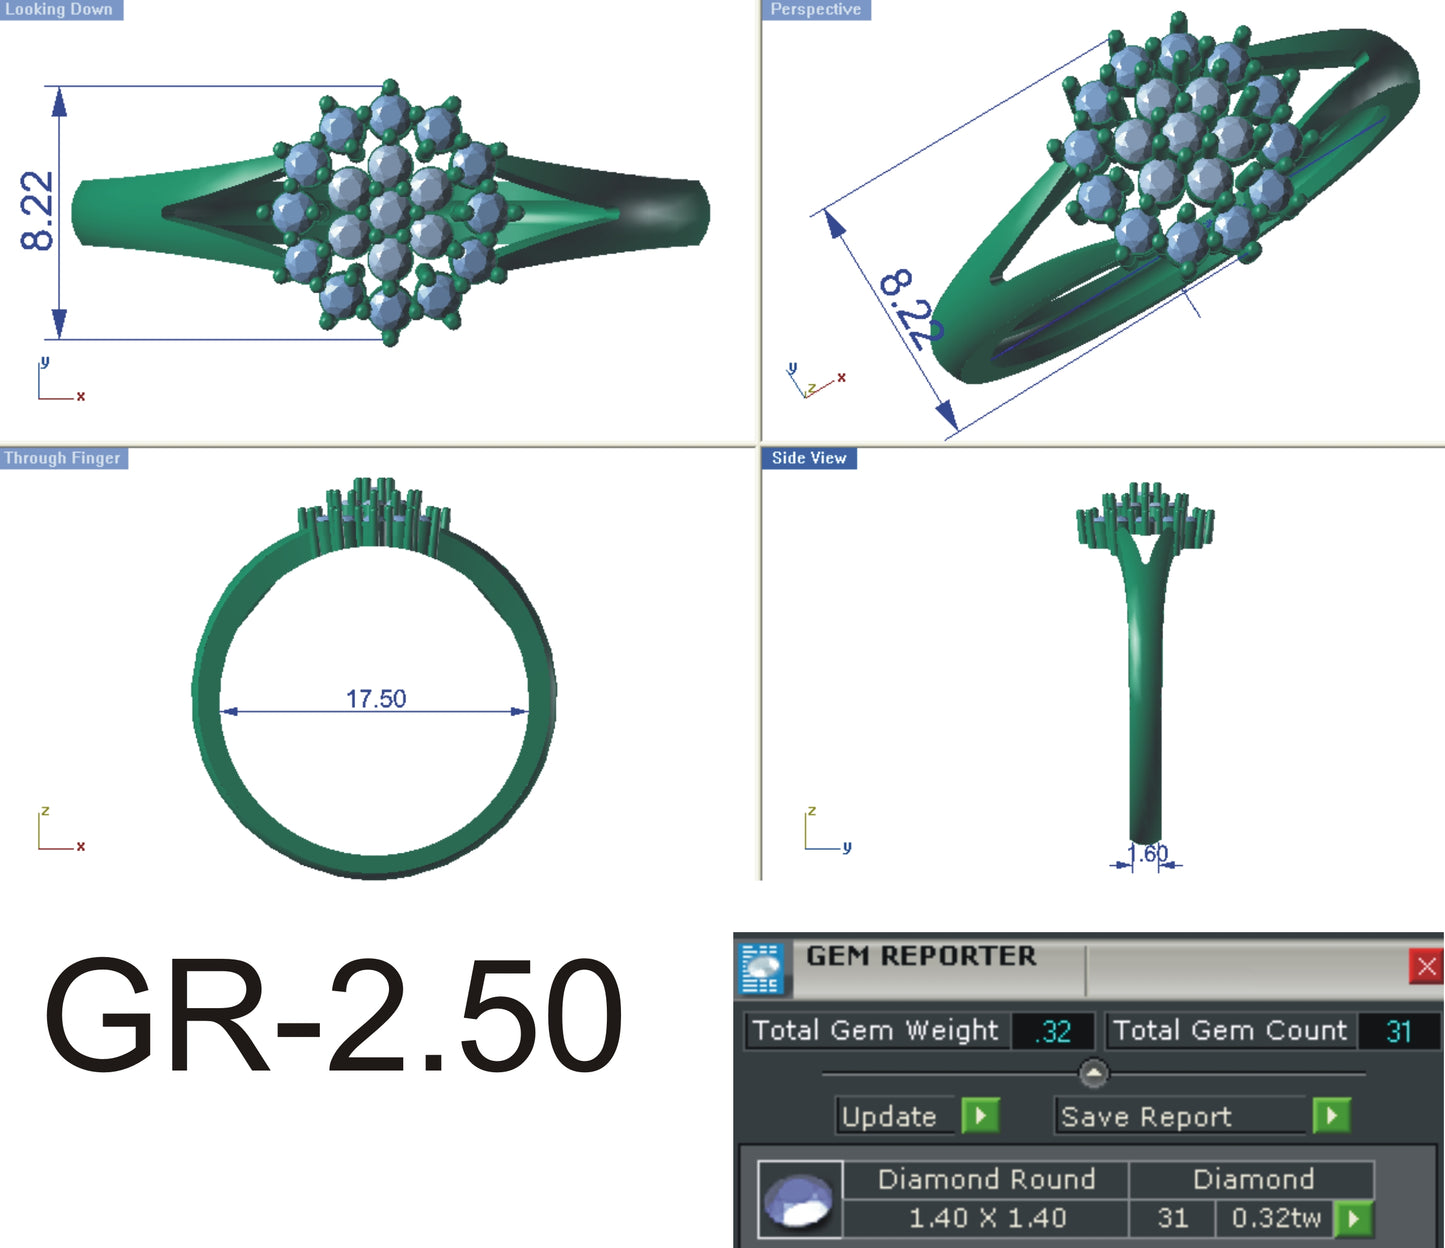Activate the Side View viewport tab
Image resolution: width=1445 pixels, height=1248 pixels.
(810, 457)
